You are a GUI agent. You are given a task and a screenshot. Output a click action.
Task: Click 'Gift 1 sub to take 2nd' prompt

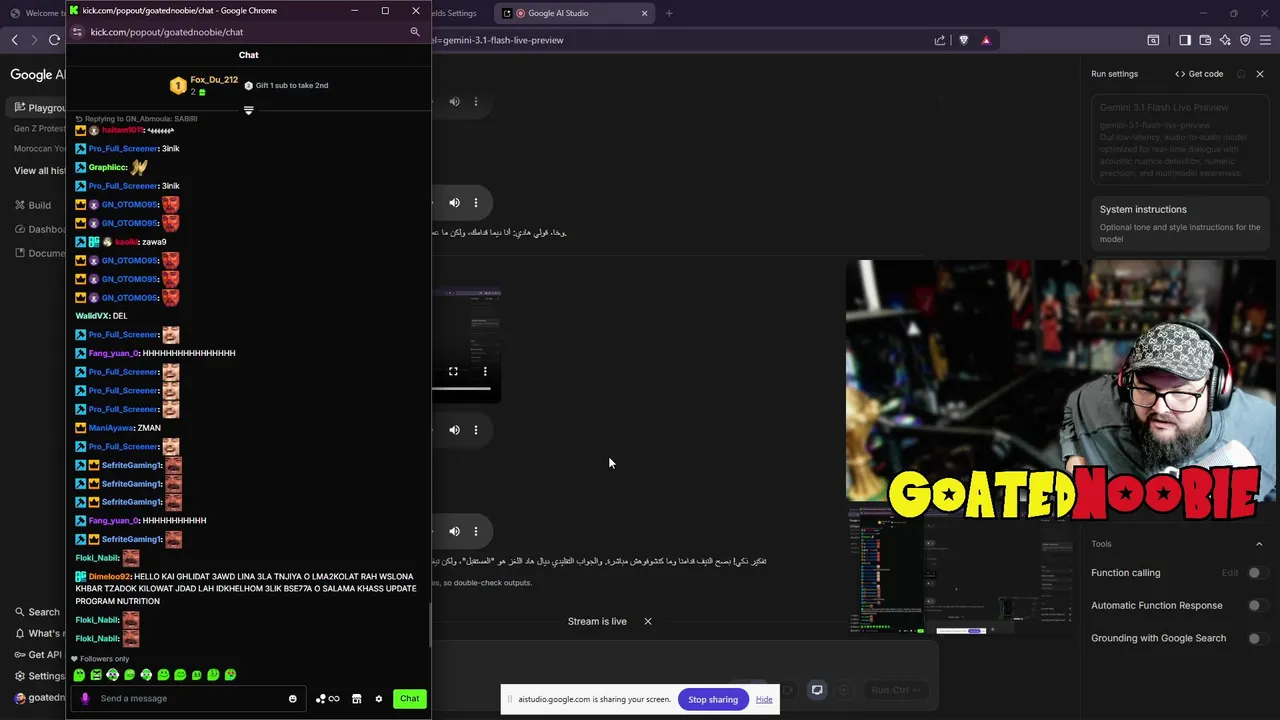click(x=286, y=85)
